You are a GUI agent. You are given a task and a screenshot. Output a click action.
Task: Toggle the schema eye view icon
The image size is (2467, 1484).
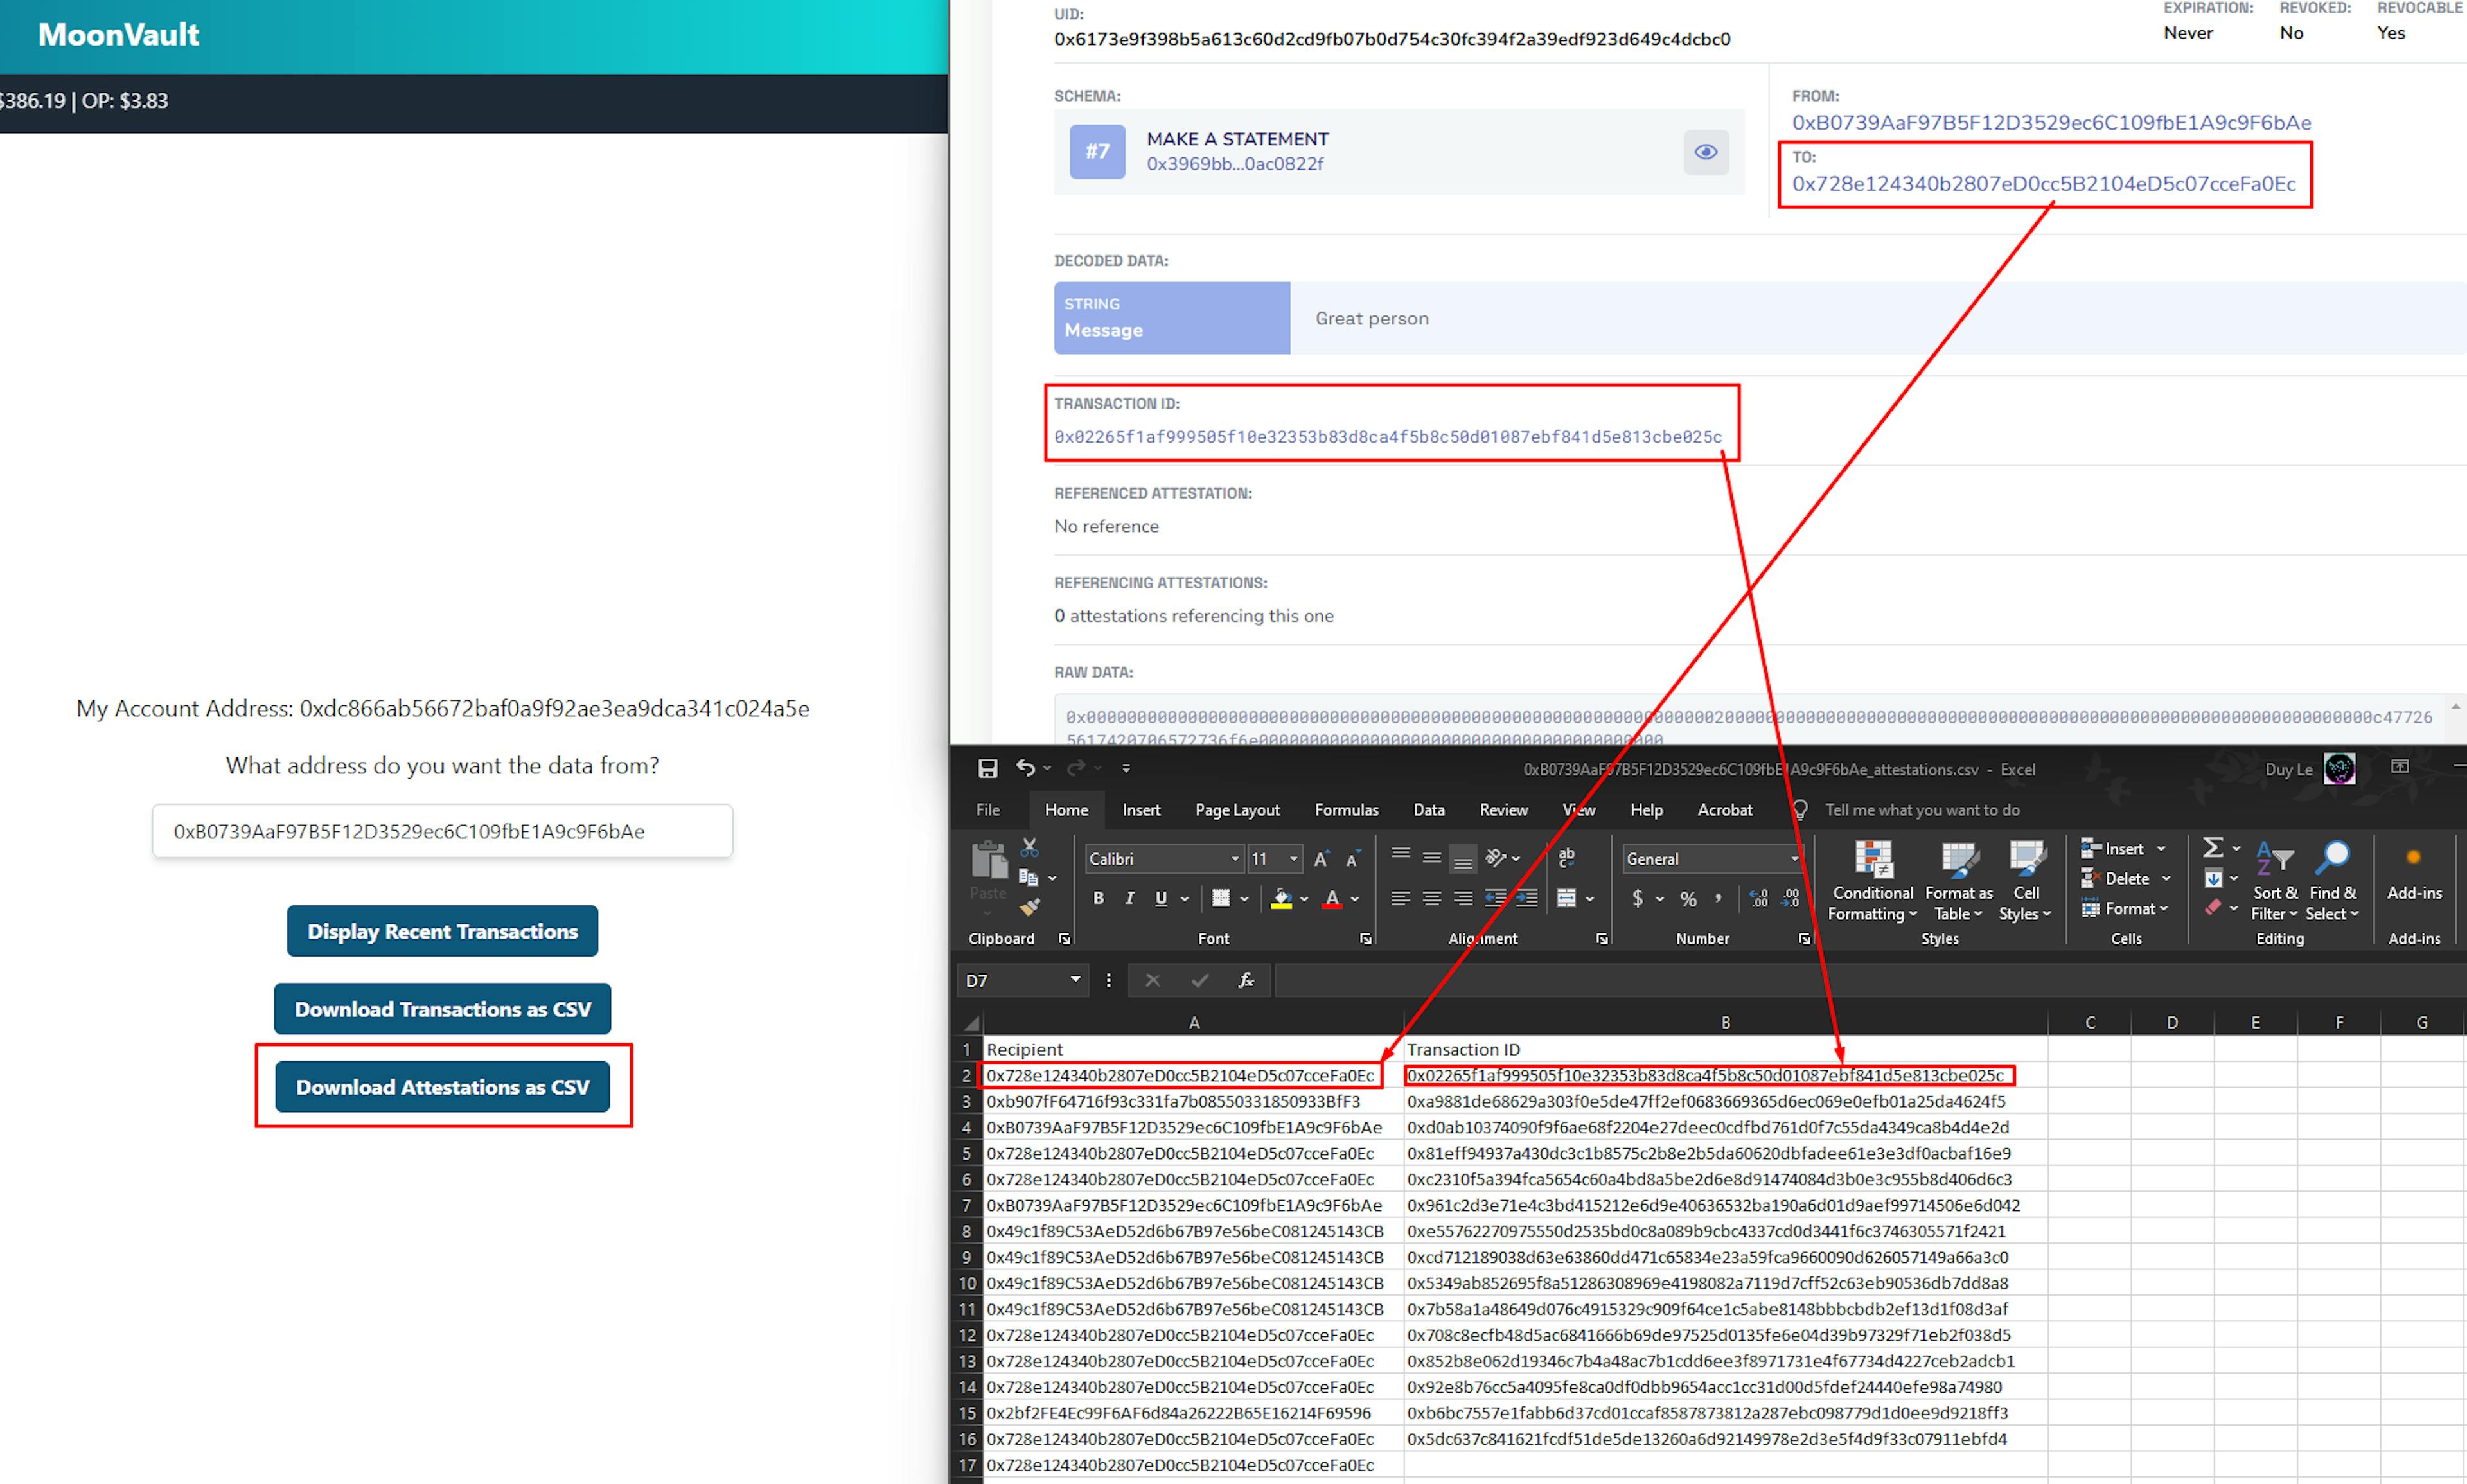pos(1706,152)
